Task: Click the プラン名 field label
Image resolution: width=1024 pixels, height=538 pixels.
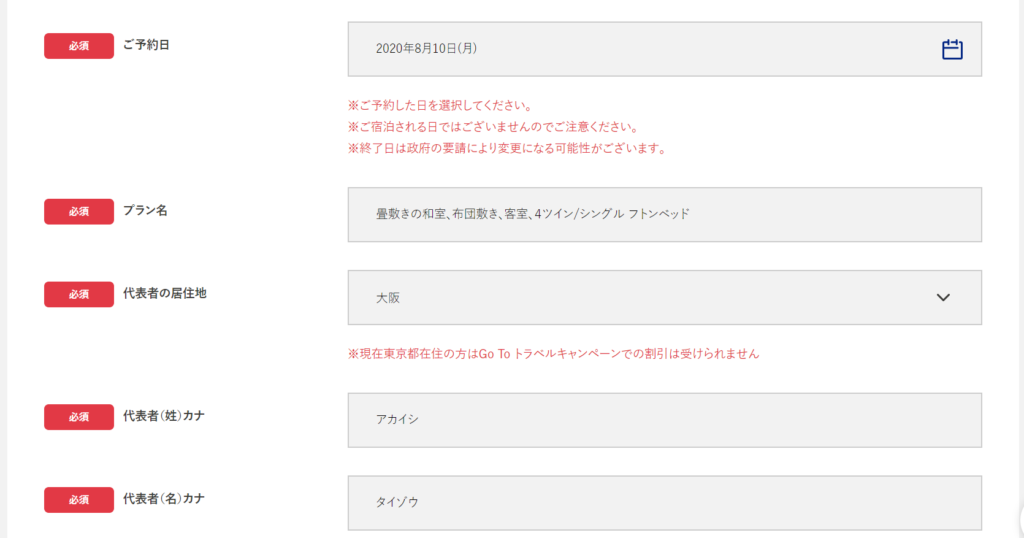Action: point(145,210)
